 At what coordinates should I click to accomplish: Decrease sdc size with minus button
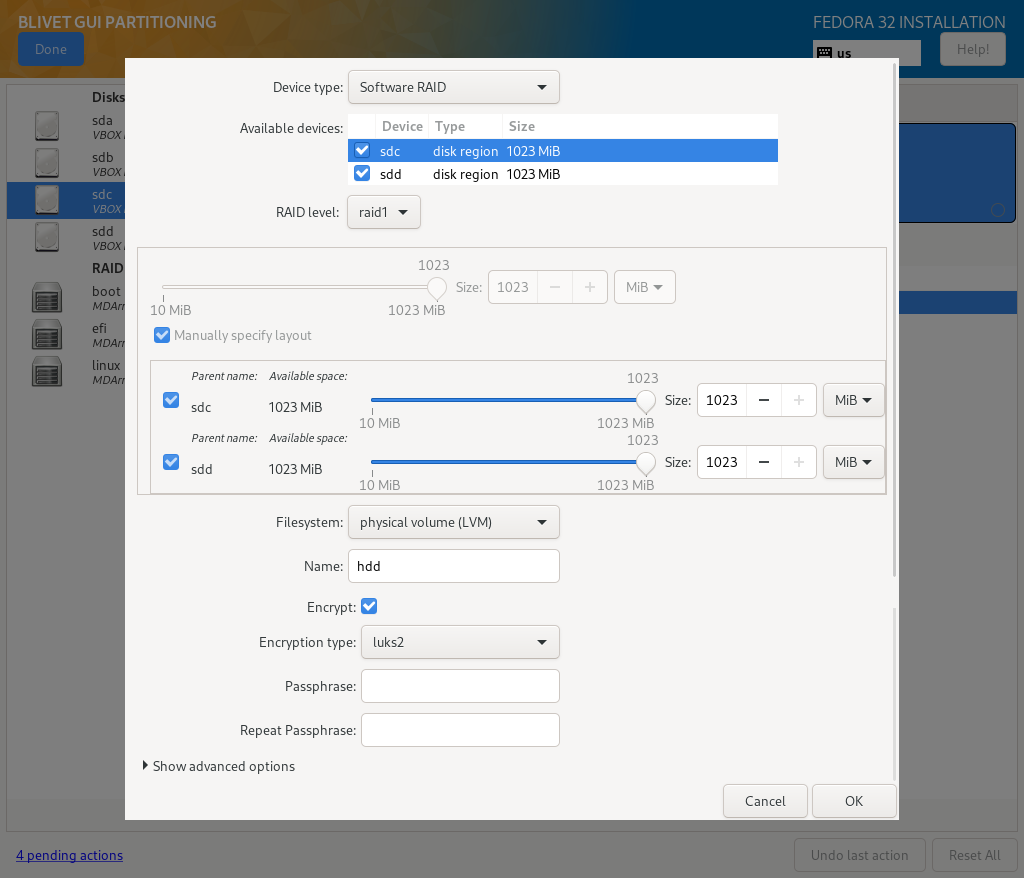[764, 400]
